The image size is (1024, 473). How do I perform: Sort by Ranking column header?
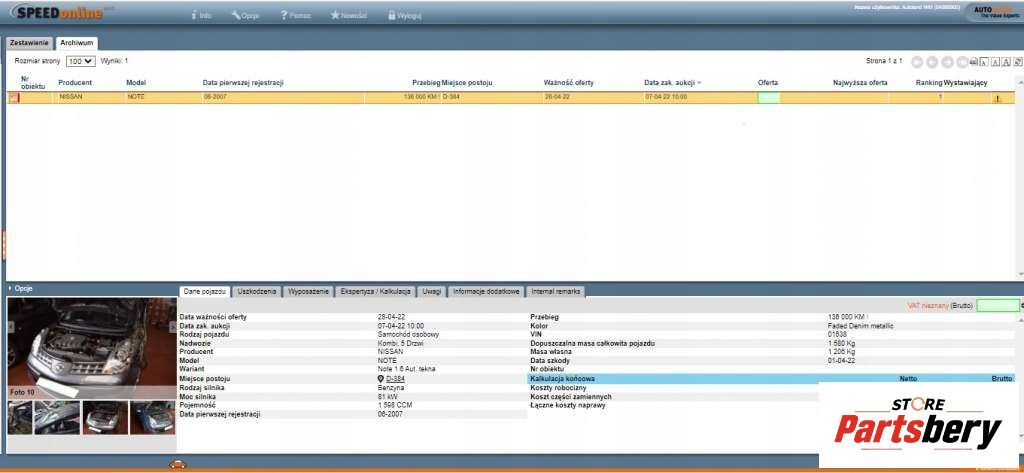929,83
